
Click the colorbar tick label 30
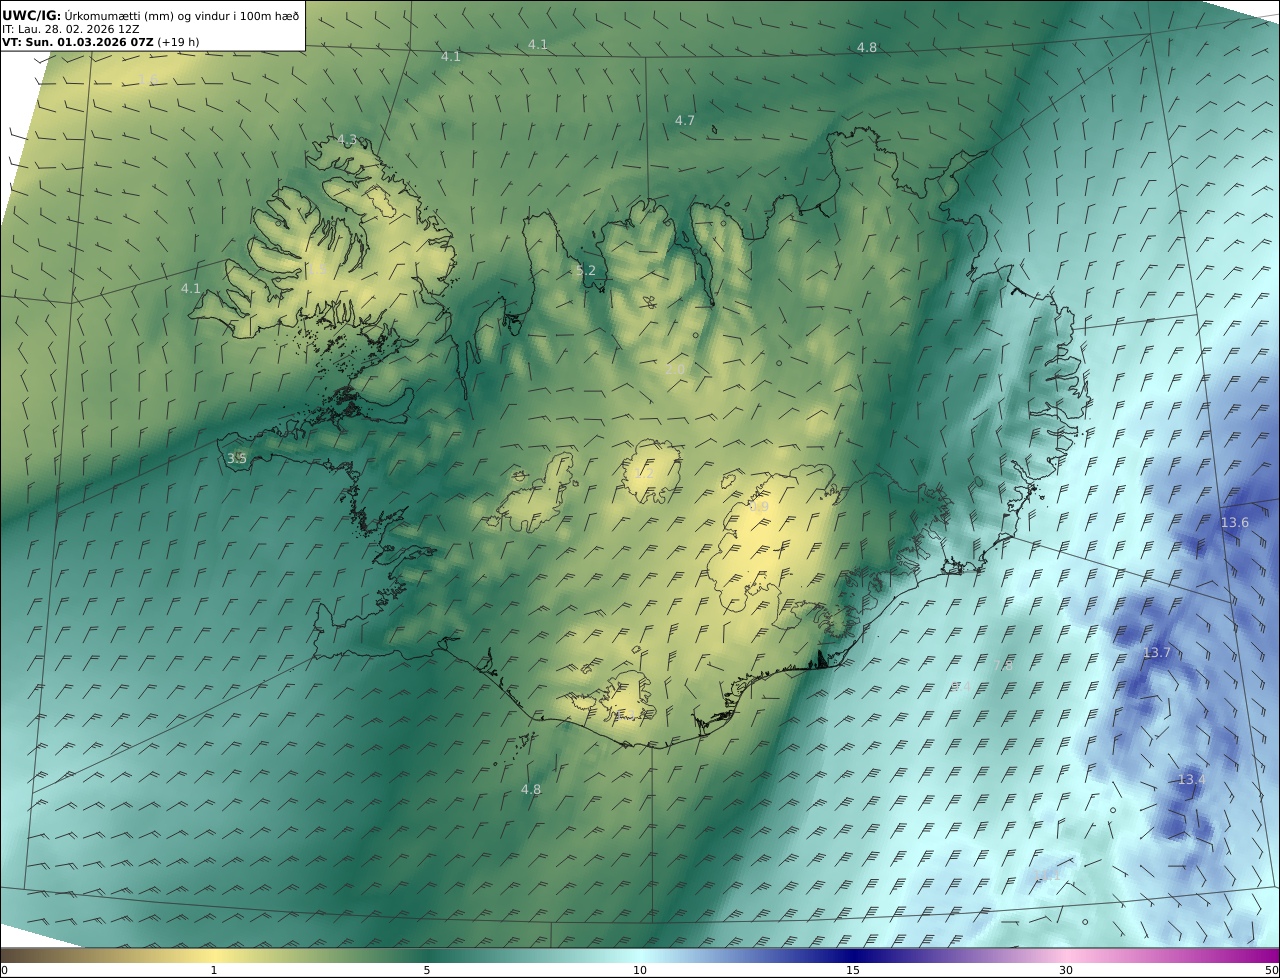point(1066,971)
